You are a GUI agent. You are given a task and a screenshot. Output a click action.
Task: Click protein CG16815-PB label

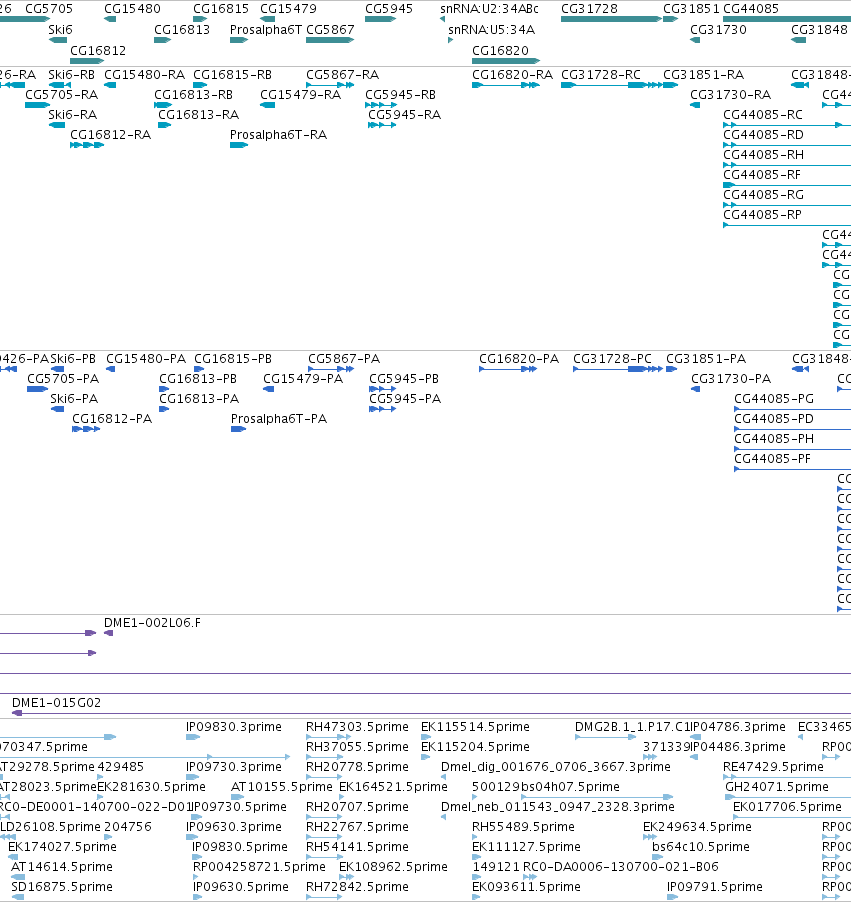pyautogui.click(x=233, y=359)
